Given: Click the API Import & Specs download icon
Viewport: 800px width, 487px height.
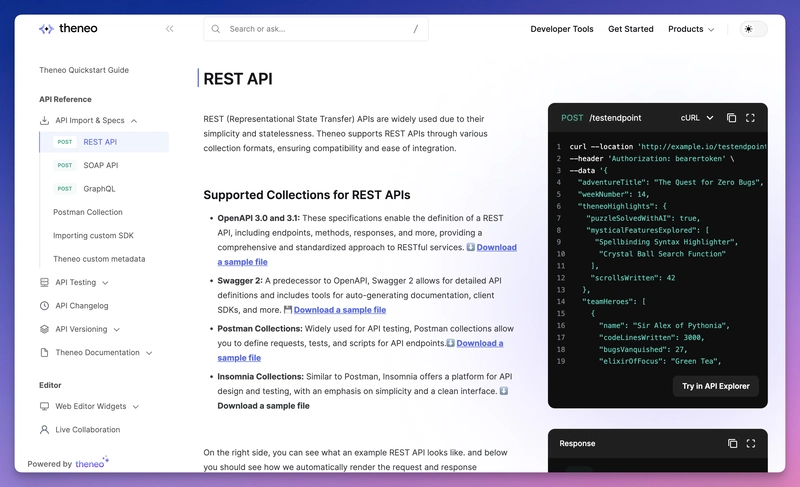Looking at the screenshot, I should [x=44, y=121].
